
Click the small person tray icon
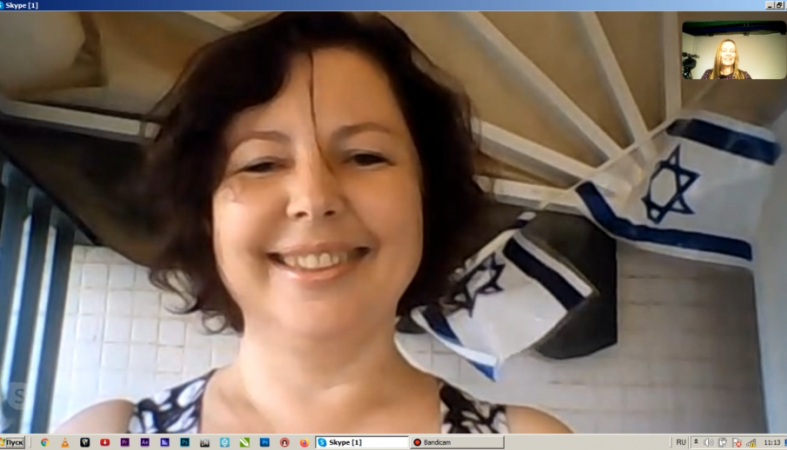click(x=696, y=442)
